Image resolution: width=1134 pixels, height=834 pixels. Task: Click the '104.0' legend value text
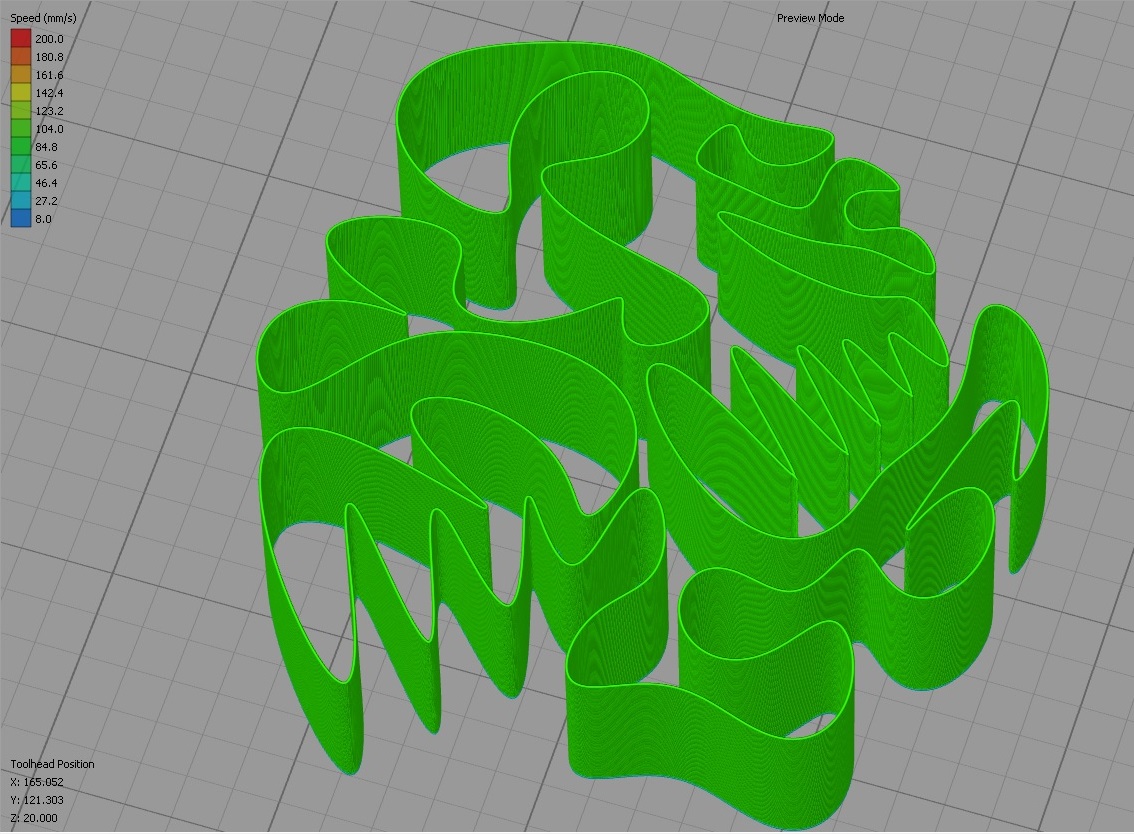[x=49, y=129]
